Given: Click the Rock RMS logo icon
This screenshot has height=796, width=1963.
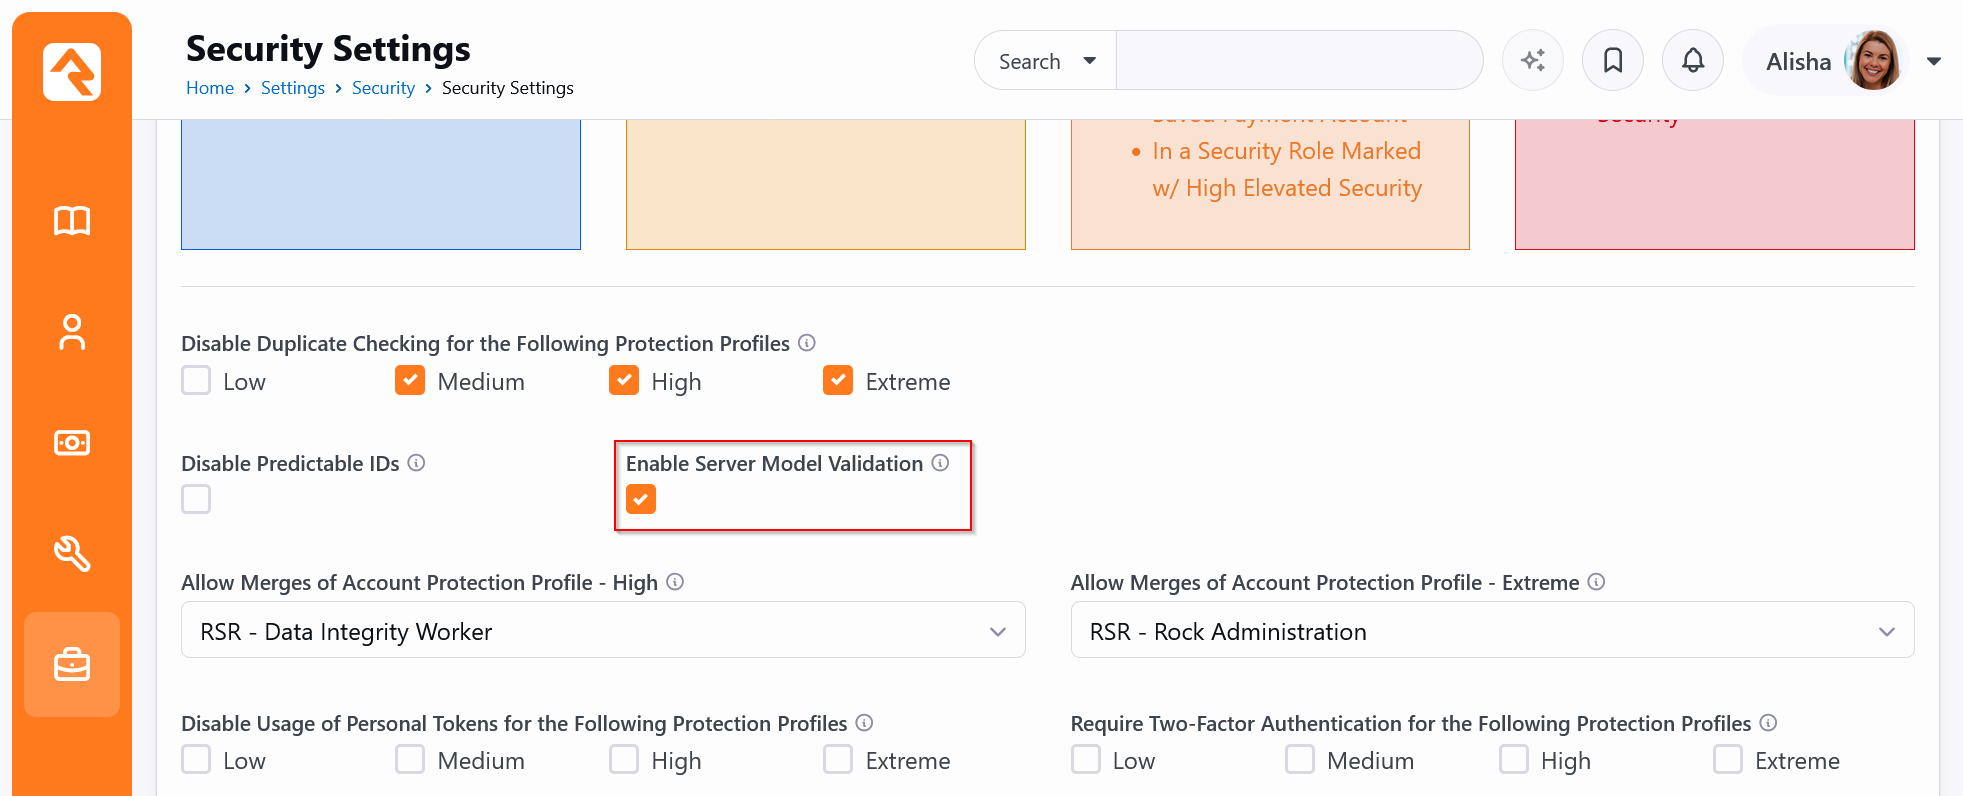Looking at the screenshot, I should pyautogui.click(x=72, y=72).
